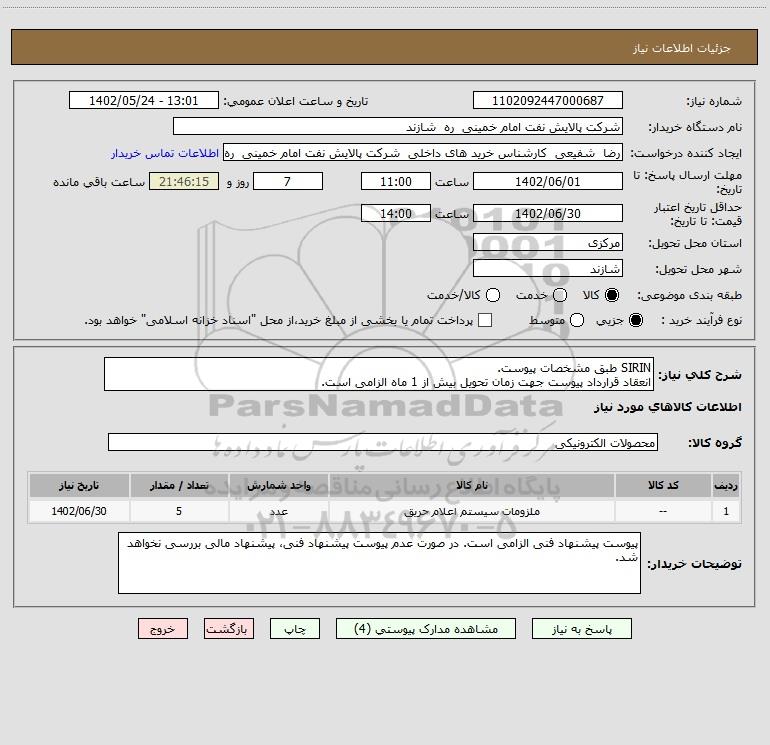Select the جزیی purchase type radio
This screenshot has width=770, height=745.
coord(636,321)
